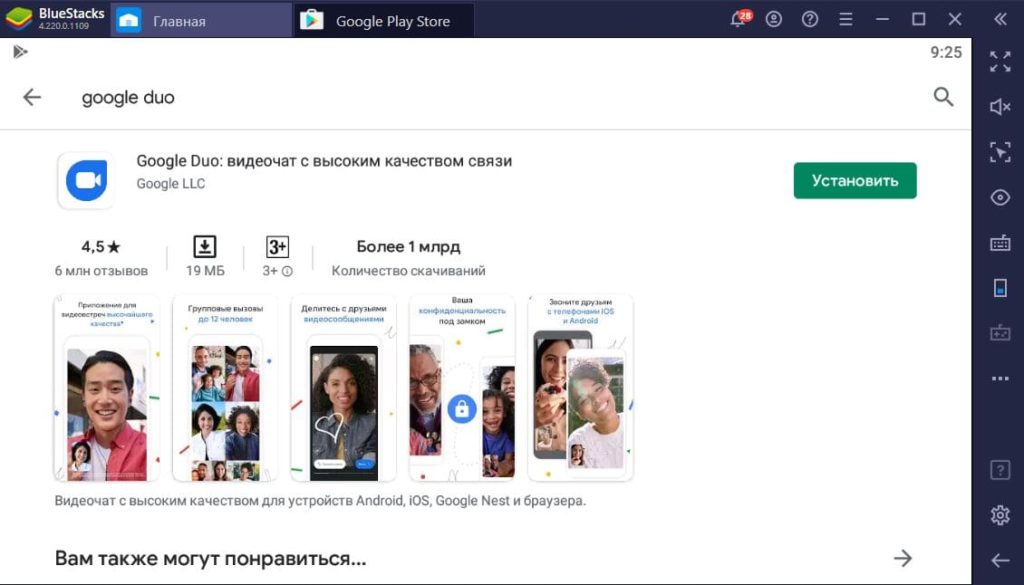Image resolution: width=1024 pixels, height=585 pixels.
Task: Open the group calls screenshot thumbnail
Action: click(x=225, y=388)
